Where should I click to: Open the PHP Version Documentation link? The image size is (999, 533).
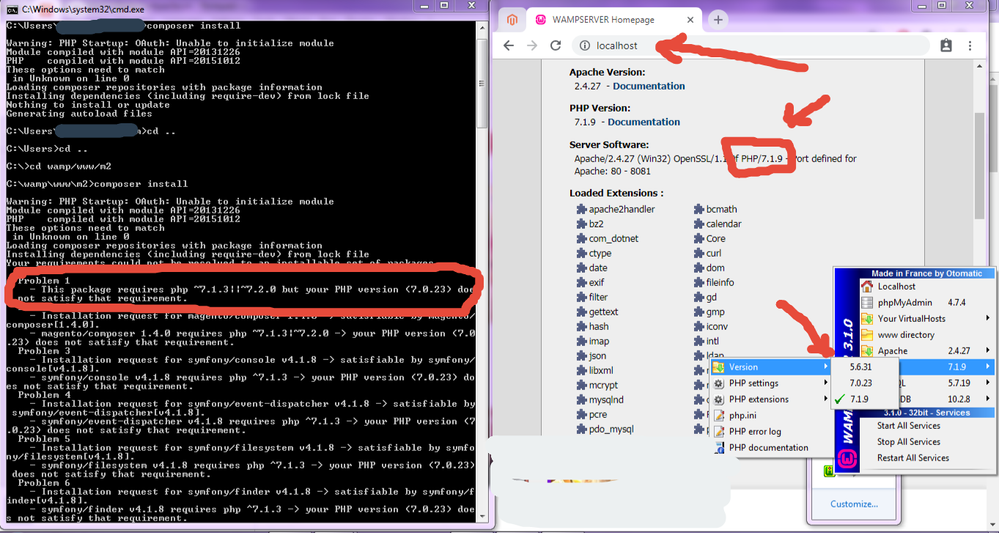coord(643,122)
